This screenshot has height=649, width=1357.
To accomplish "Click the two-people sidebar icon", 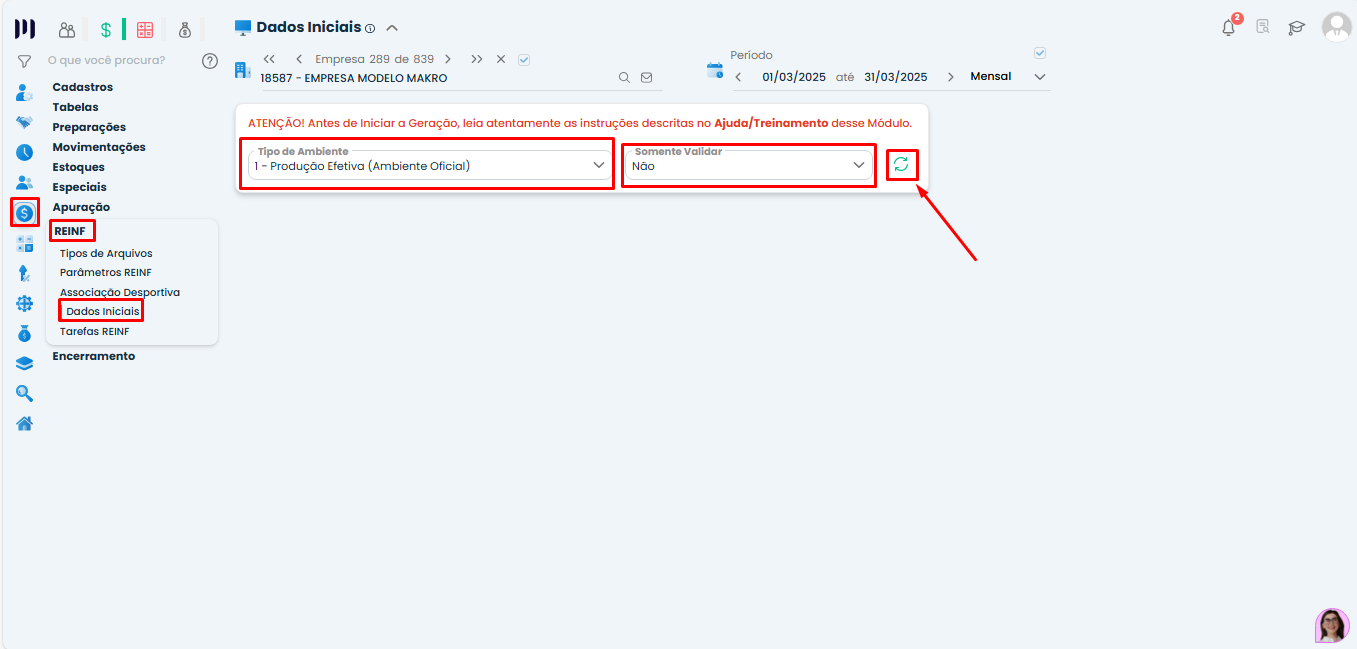I will pyautogui.click(x=25, y=183).
